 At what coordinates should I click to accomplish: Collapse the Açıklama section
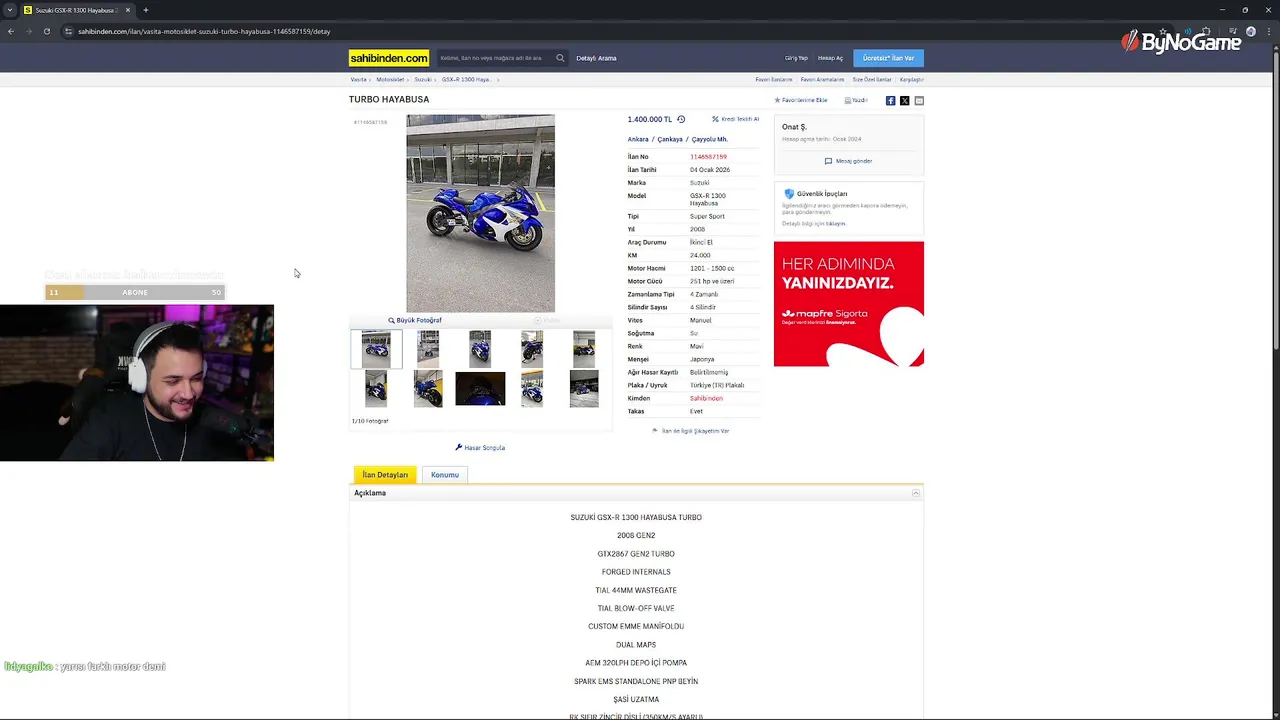pos(916,493)
